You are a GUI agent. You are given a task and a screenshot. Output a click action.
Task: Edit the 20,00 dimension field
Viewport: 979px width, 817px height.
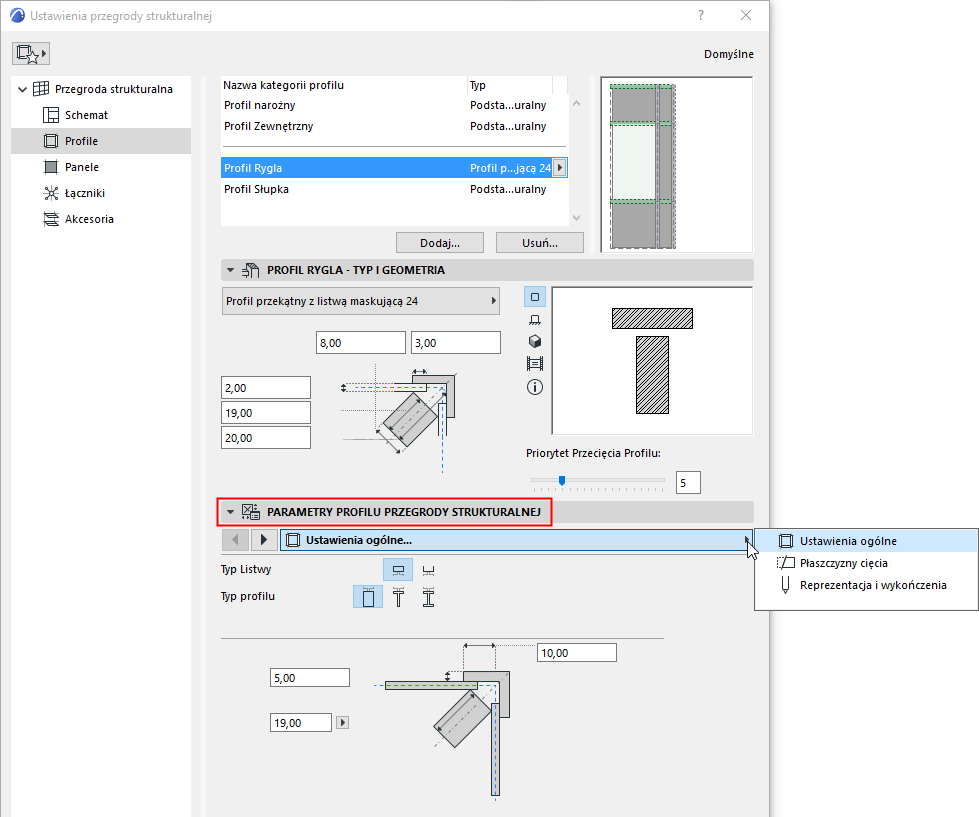[266, 438]
